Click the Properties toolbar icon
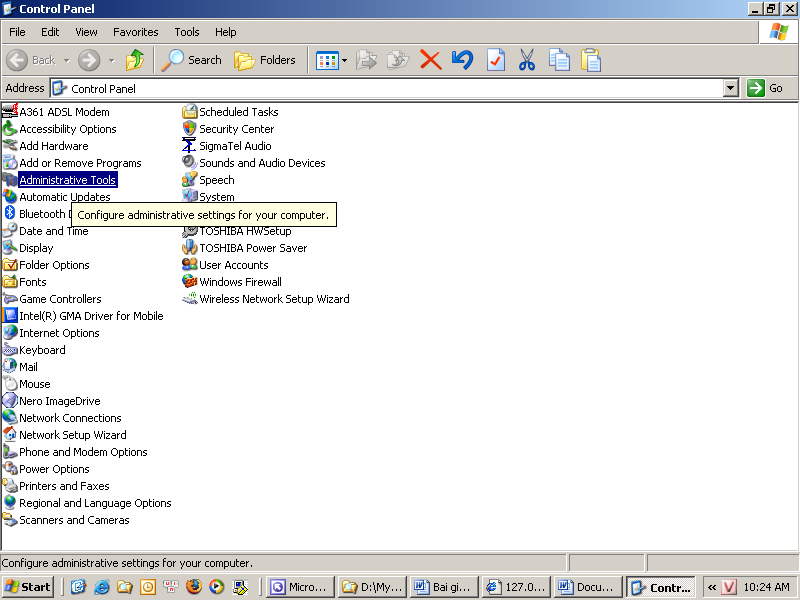The width and height of the screenshot is (800, 600). coord(495,60)
